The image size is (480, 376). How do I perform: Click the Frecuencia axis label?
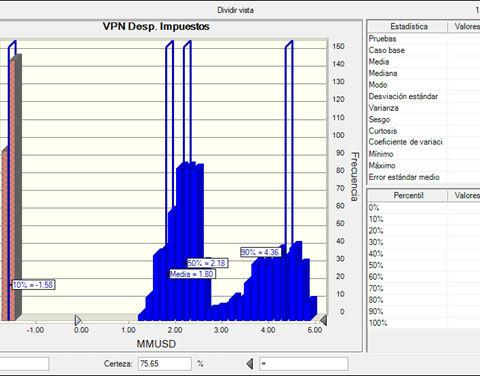355,177
